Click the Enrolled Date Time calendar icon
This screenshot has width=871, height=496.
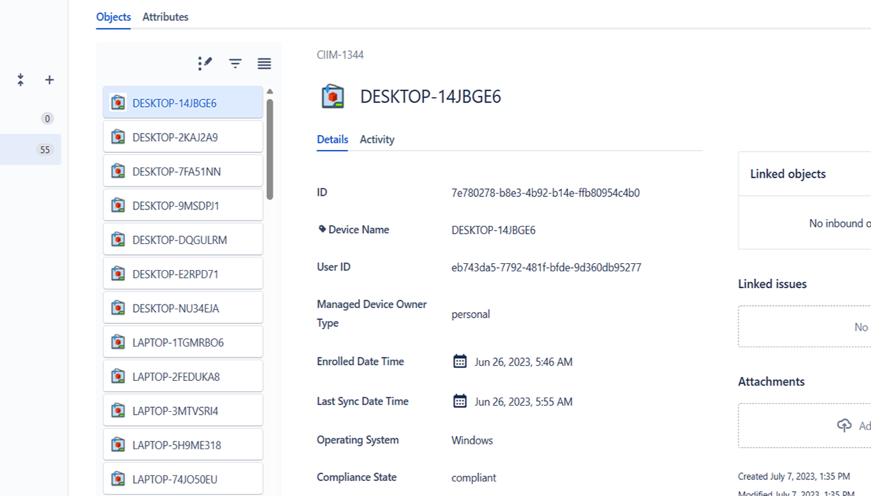coord(460,361)
